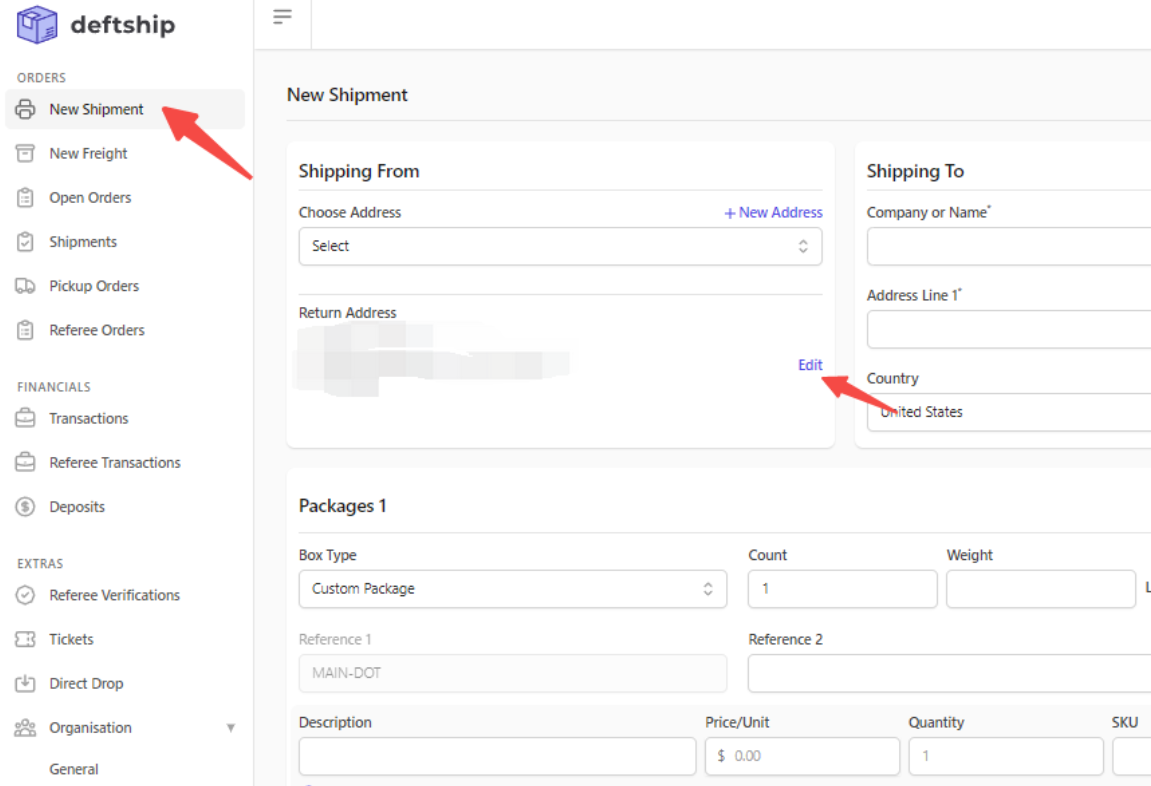Edit the Return Address

(810, 365)
